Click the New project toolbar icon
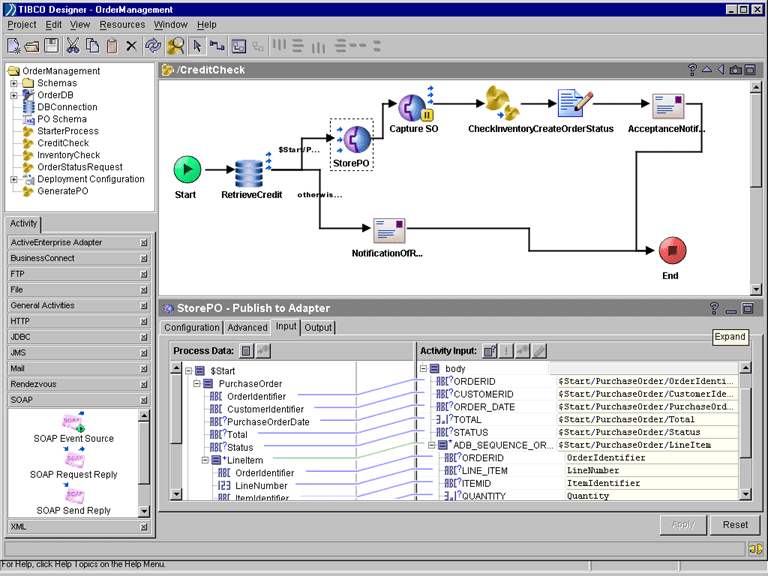 coord(14,46)
